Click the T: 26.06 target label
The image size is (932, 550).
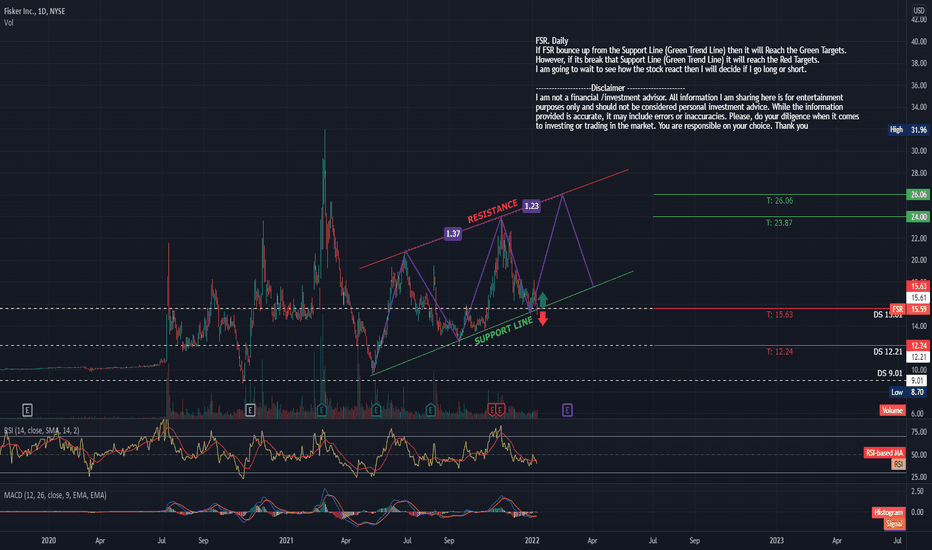tap(779, 200)
